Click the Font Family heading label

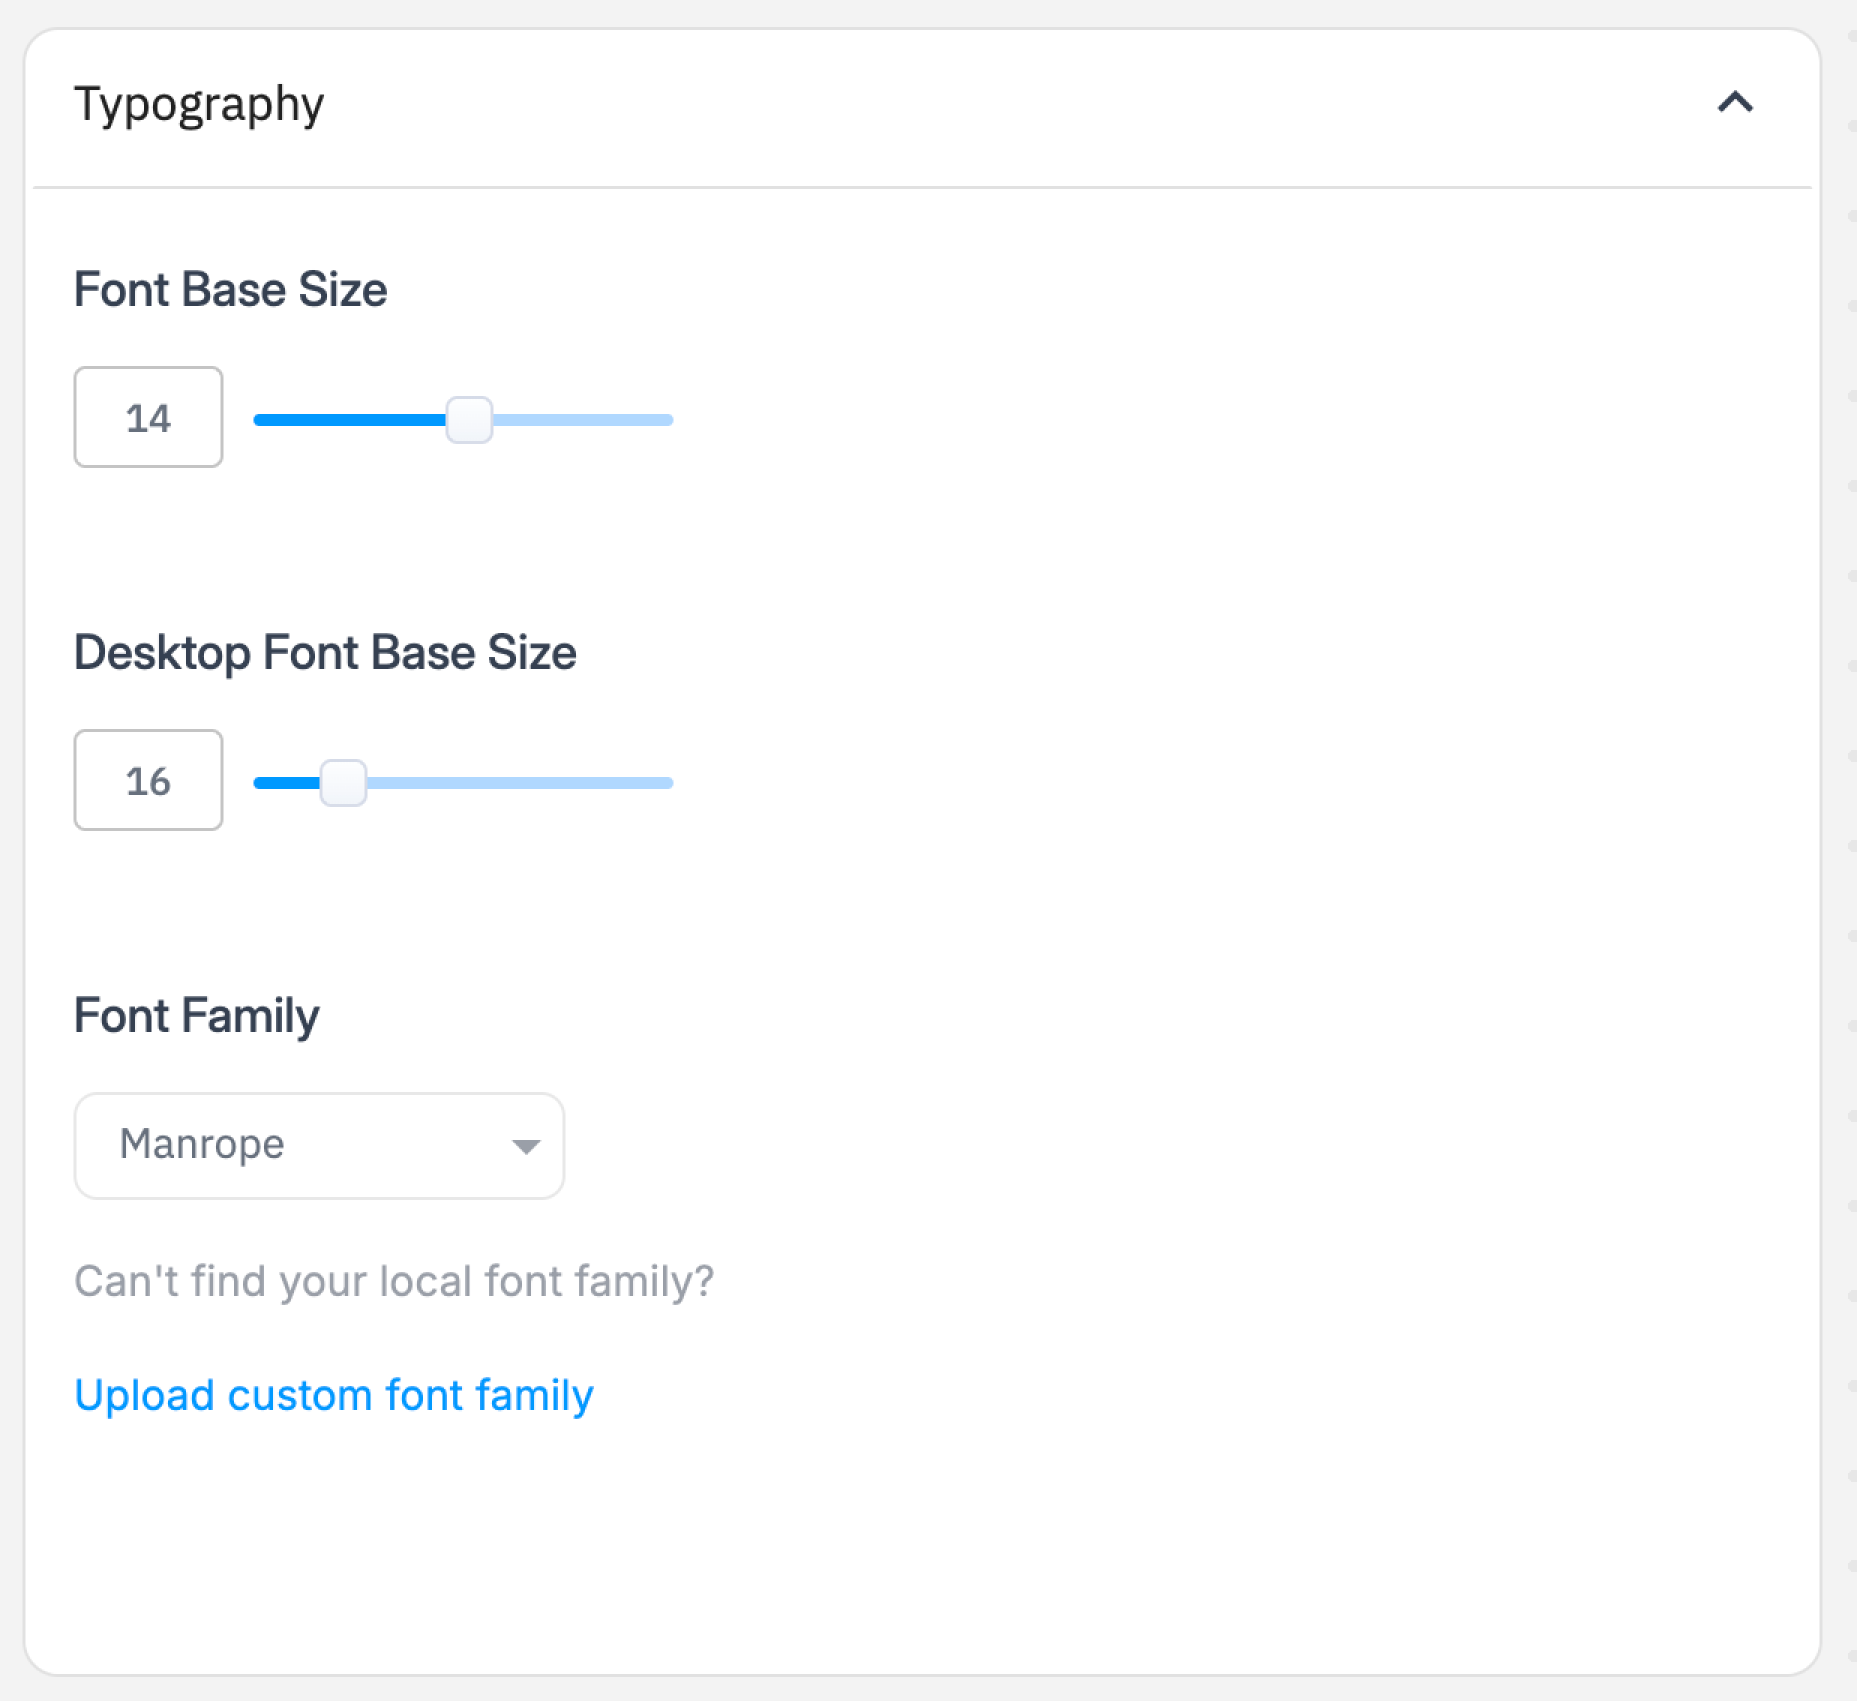pos(197,1016)
